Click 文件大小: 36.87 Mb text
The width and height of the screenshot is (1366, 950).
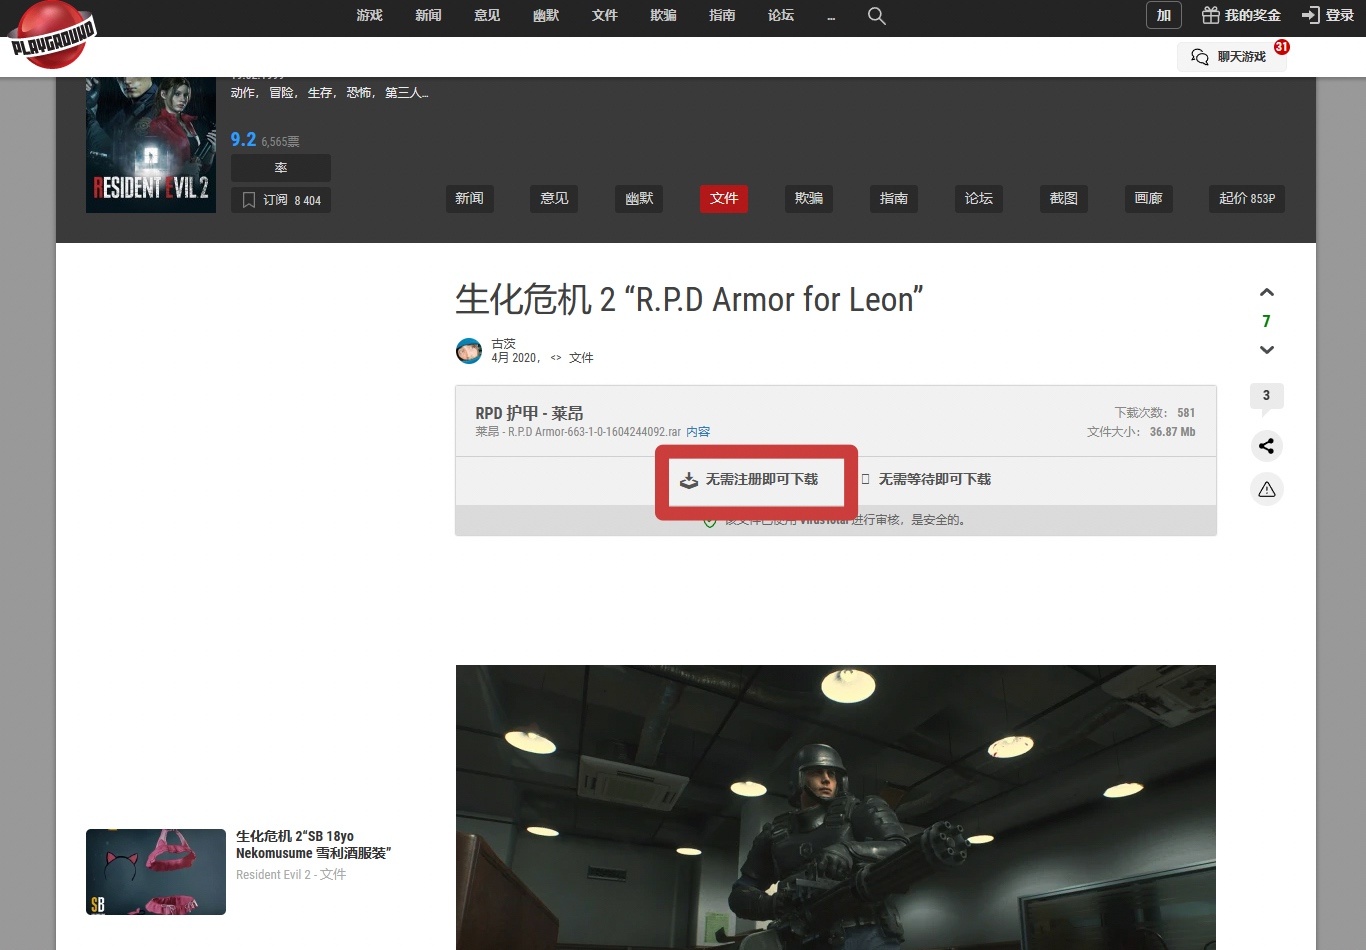point(1141,432)
